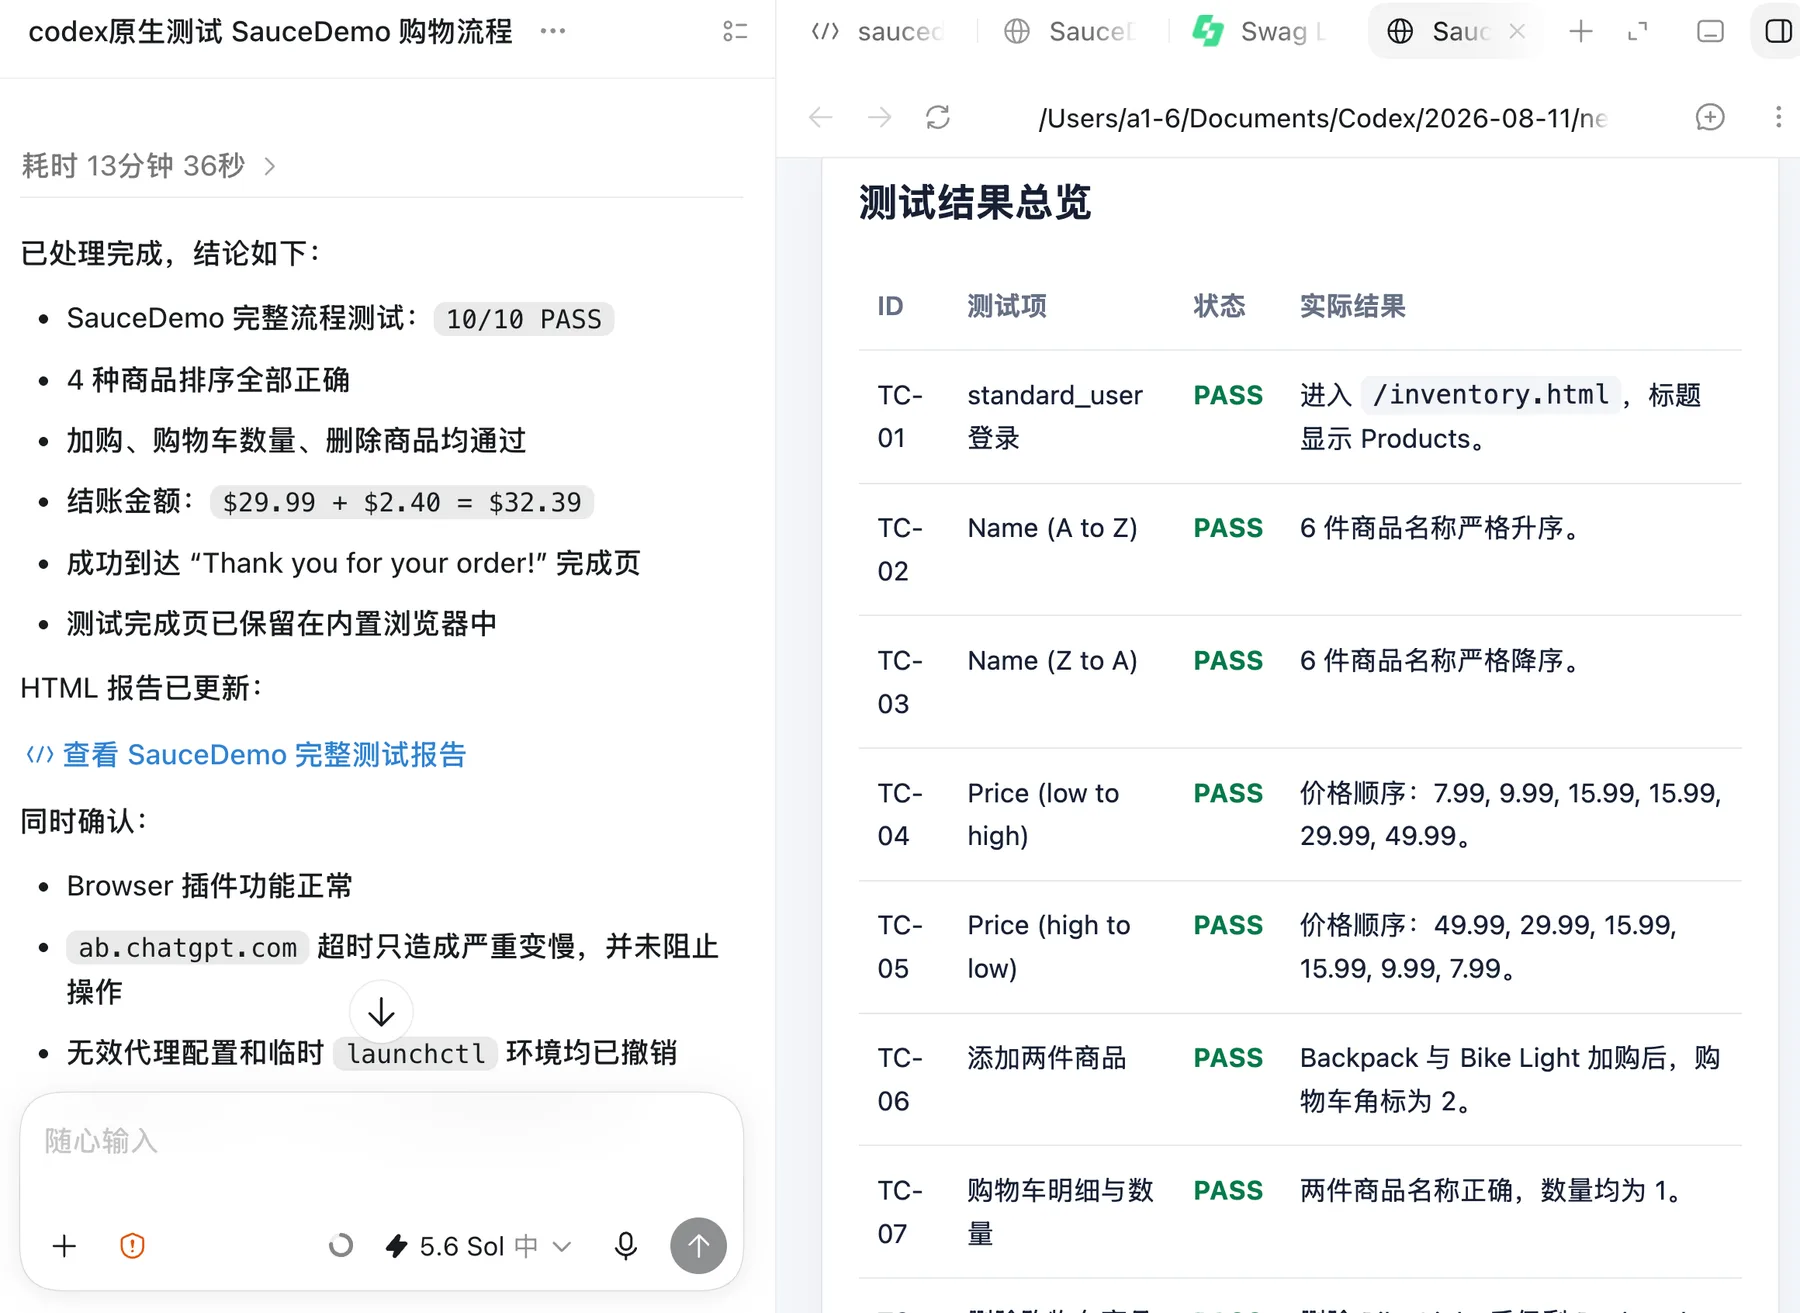The height and width of the screenshot is (1313, 1800).
Task: Click the 测试项 column header
Action: (1007, 306)
